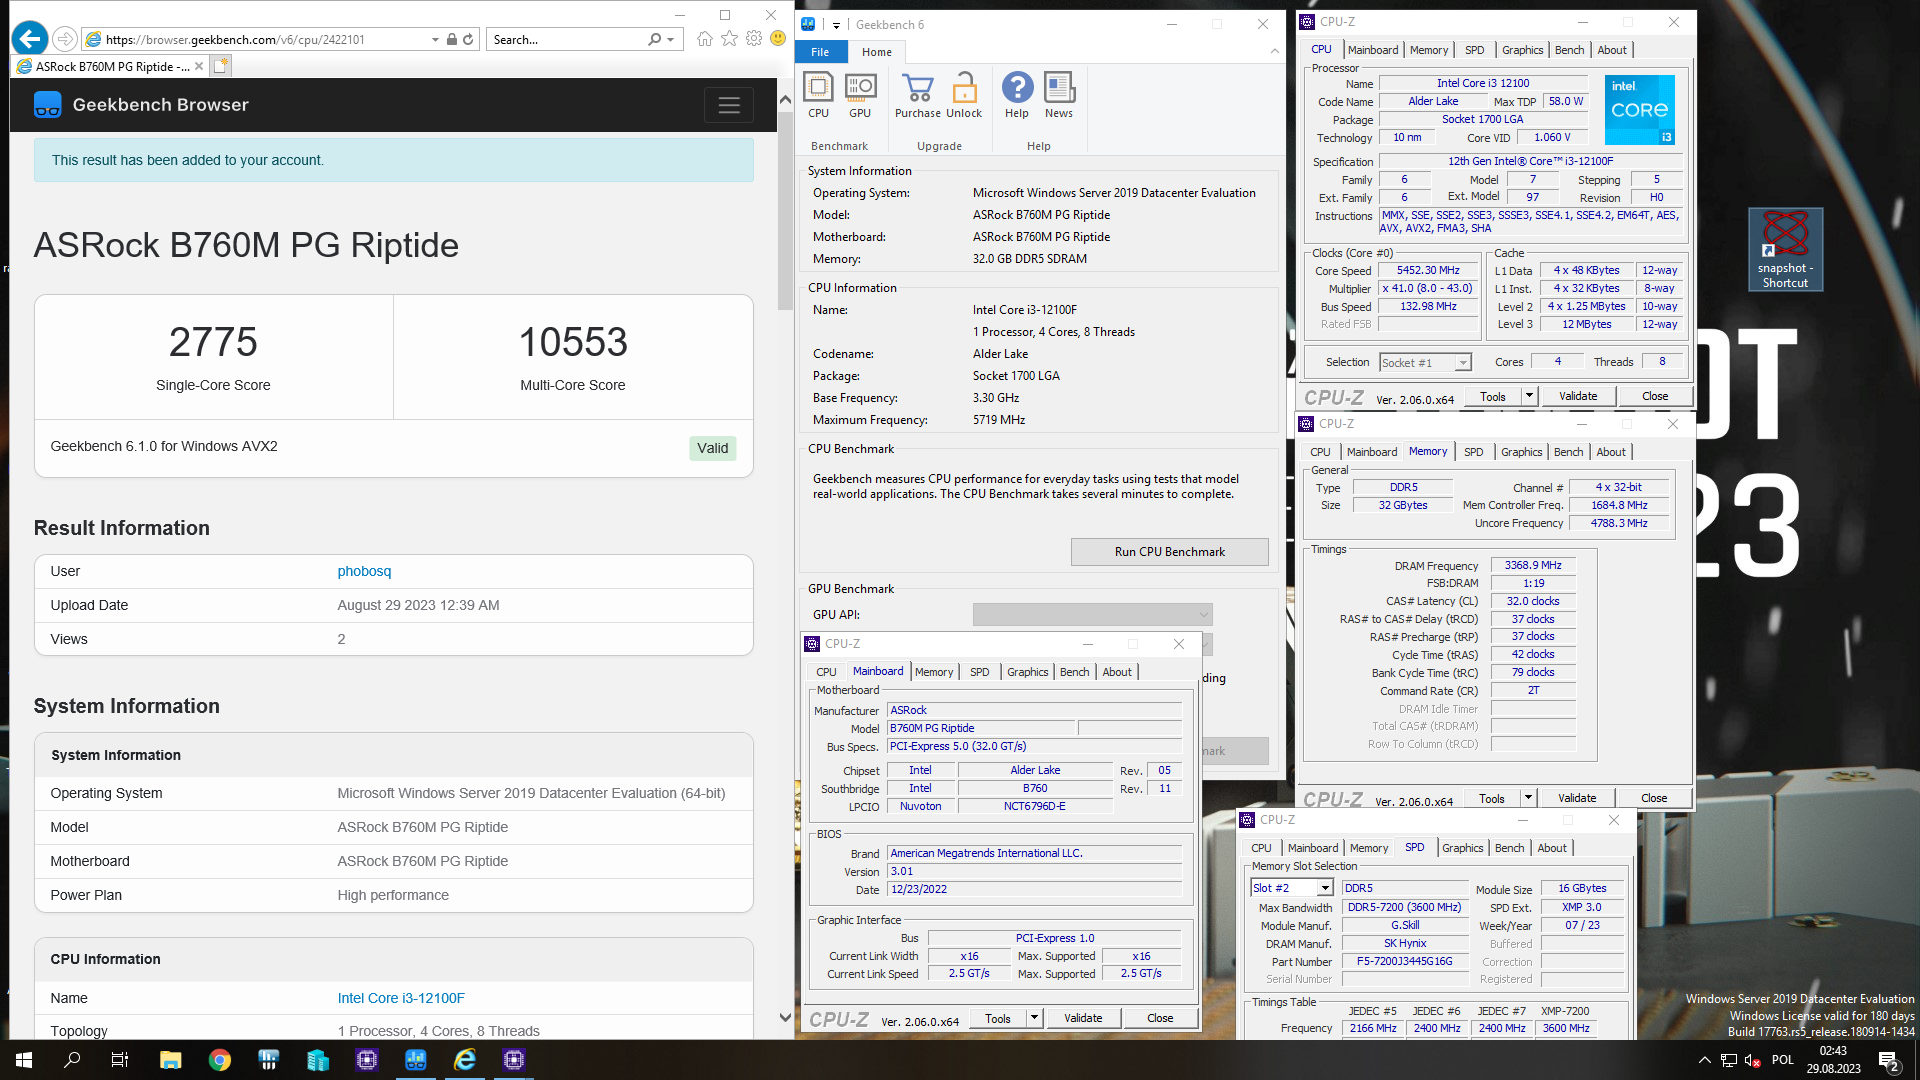Click the smiley feedback icon in browser
Image resolution: width=1920 pixels, height=1080 pixels.
point(778,39)
